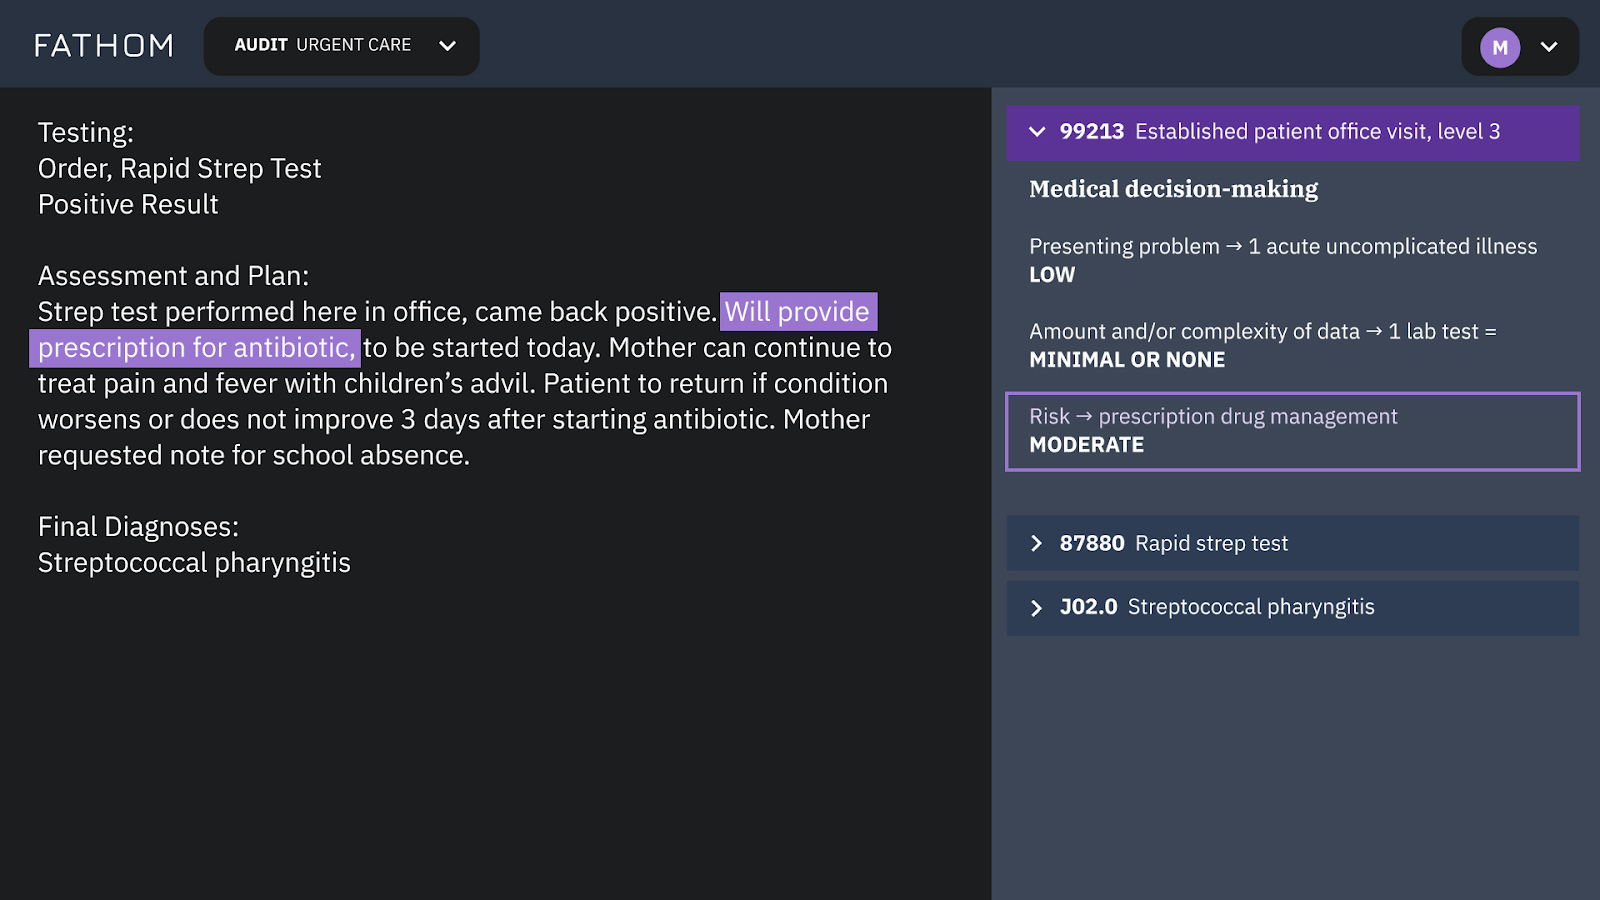Open the Audit Urgent Care dropdown

coord(341,46)
